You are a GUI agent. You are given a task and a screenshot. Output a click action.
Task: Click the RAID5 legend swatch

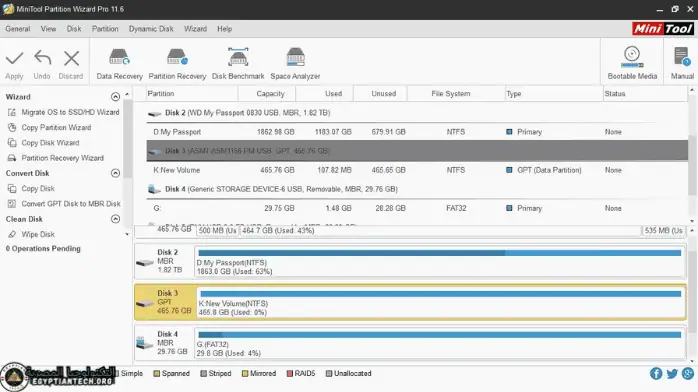pyautogui.click(x=290, y=374)
